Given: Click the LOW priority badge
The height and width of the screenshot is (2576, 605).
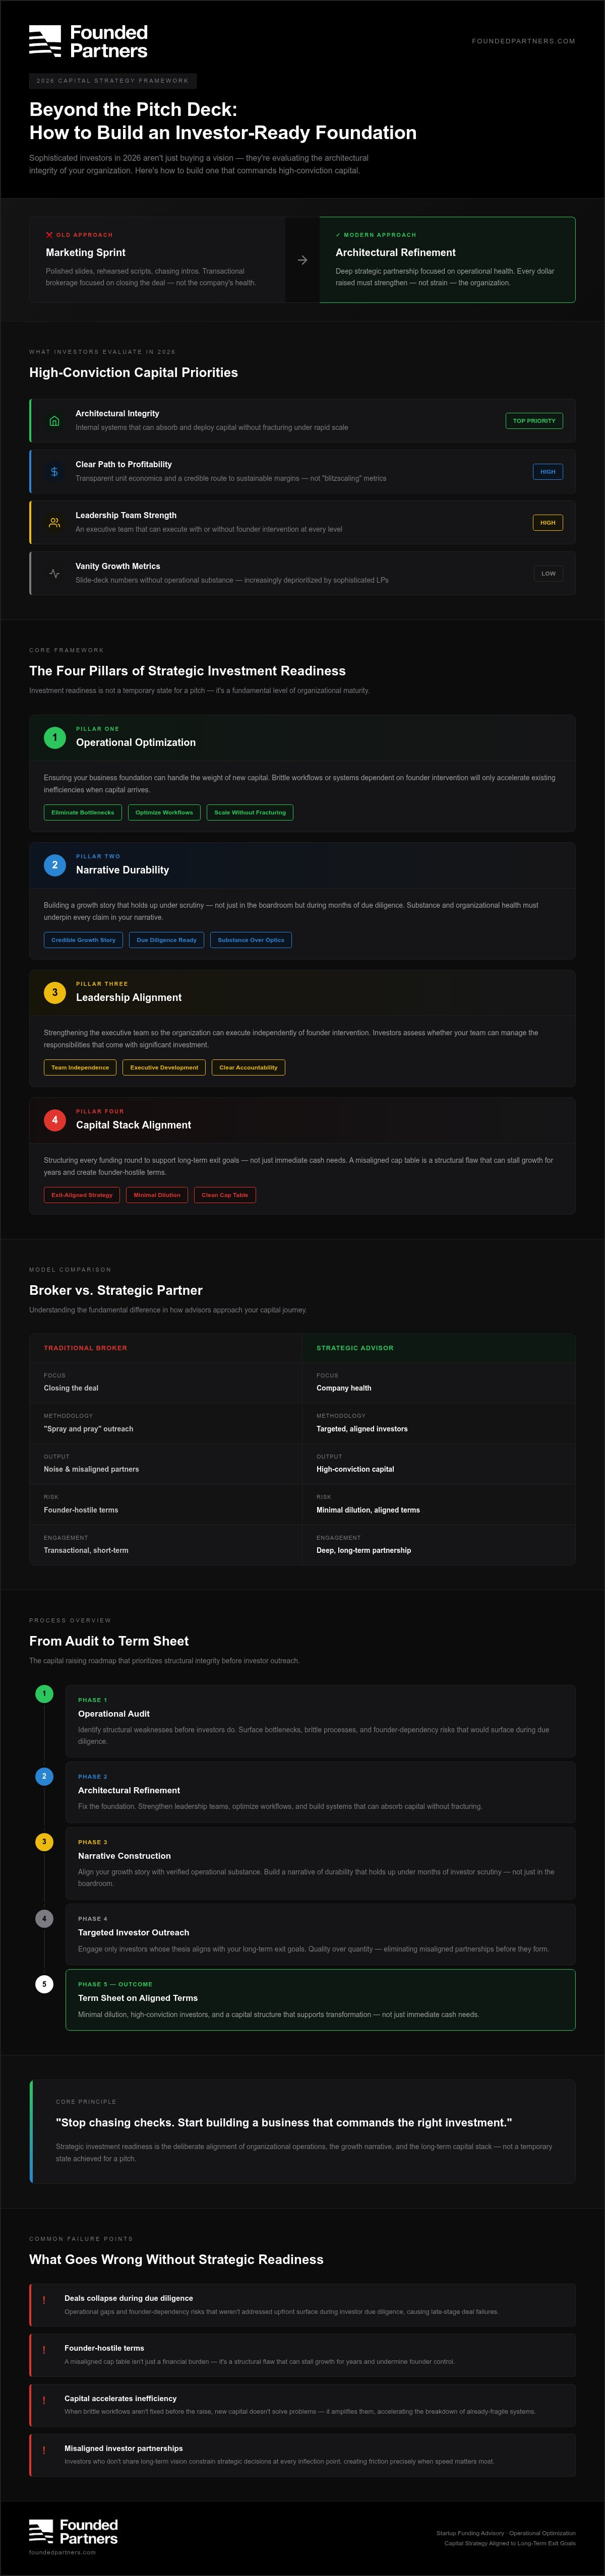Looking at the screenshot, I should click(548, 573).
